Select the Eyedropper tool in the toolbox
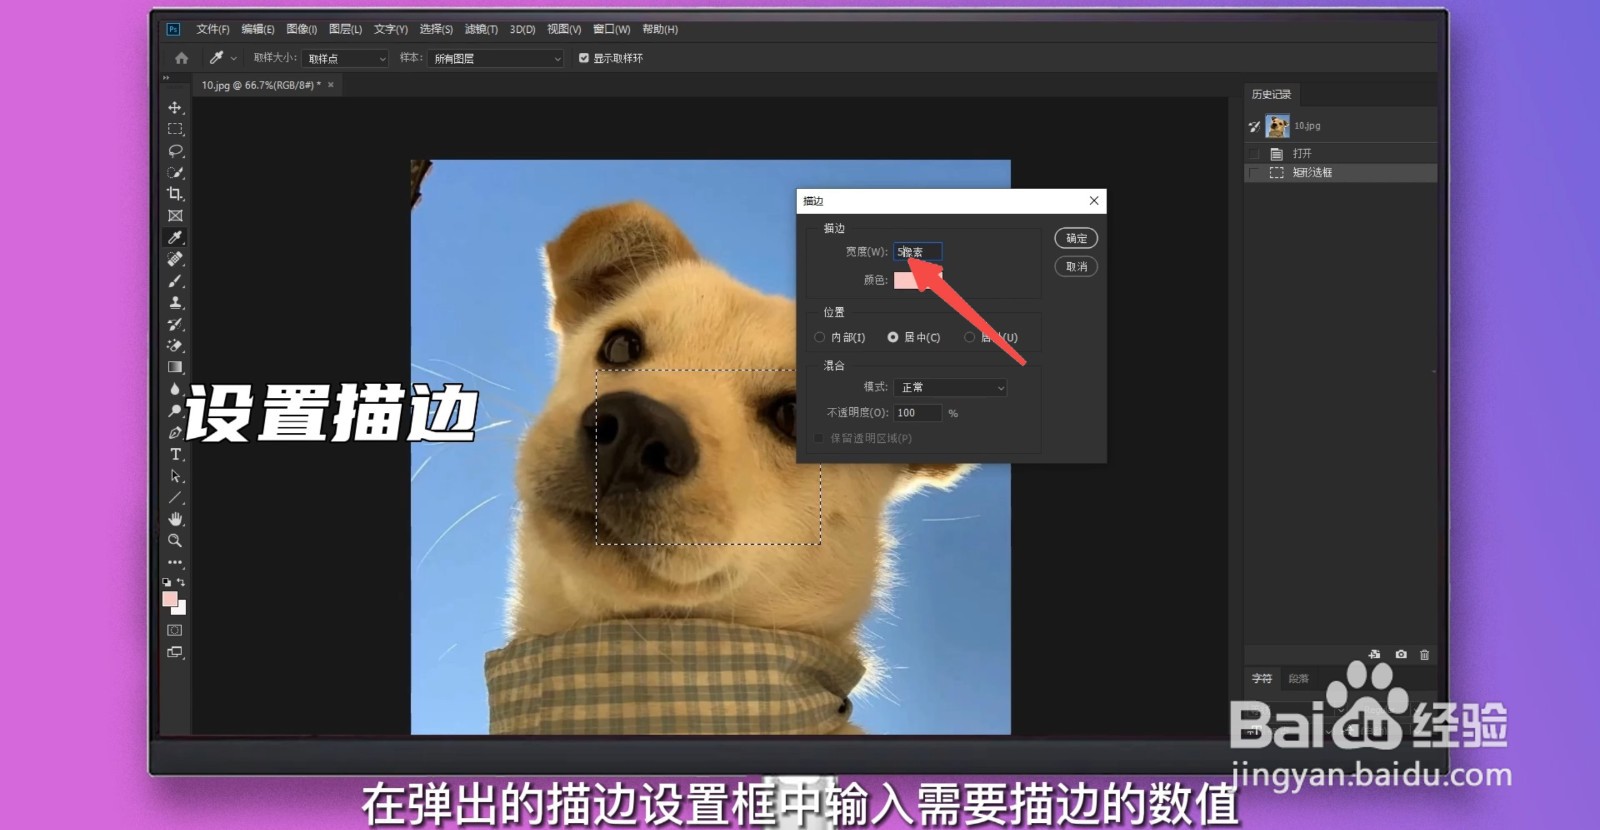1600x830 pixels. pyautogui.click(x=175, y=237)
